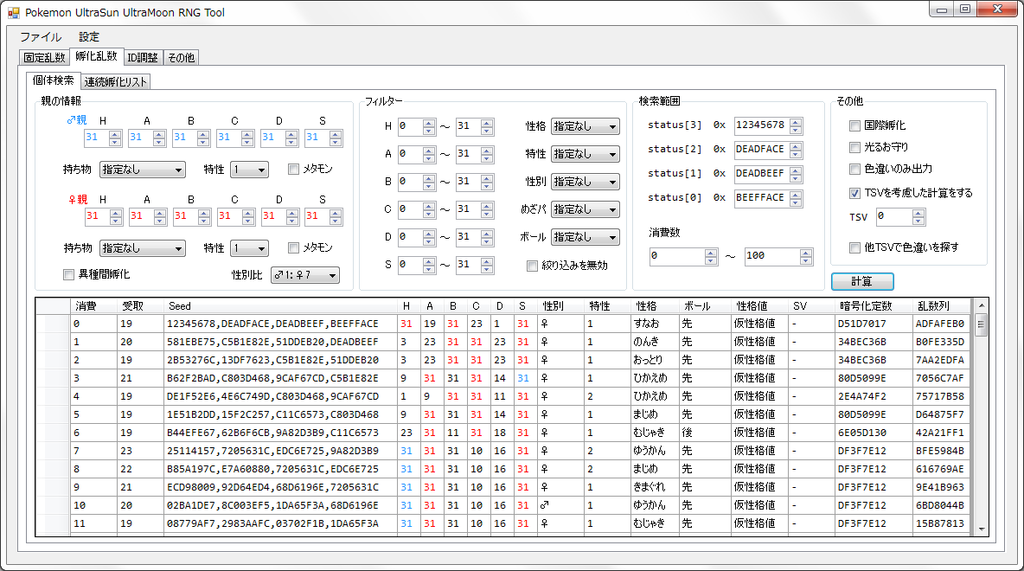Viewport: 1024px width, 571px height.
Task: Open the 性格 filter dropdown
Action: click(585, 126)
